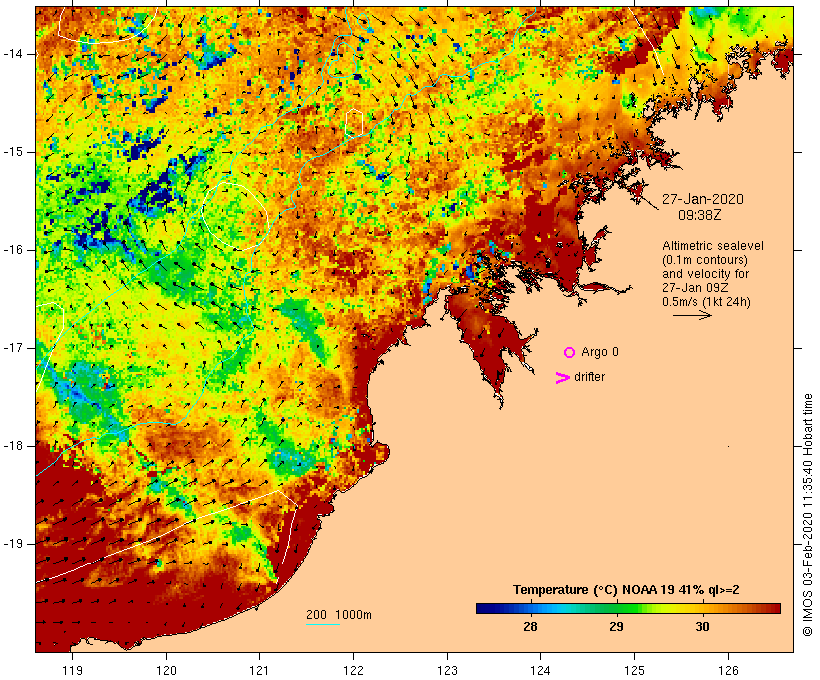
Task: Click the latitude -14 axis label
Action: pos(13,54)
